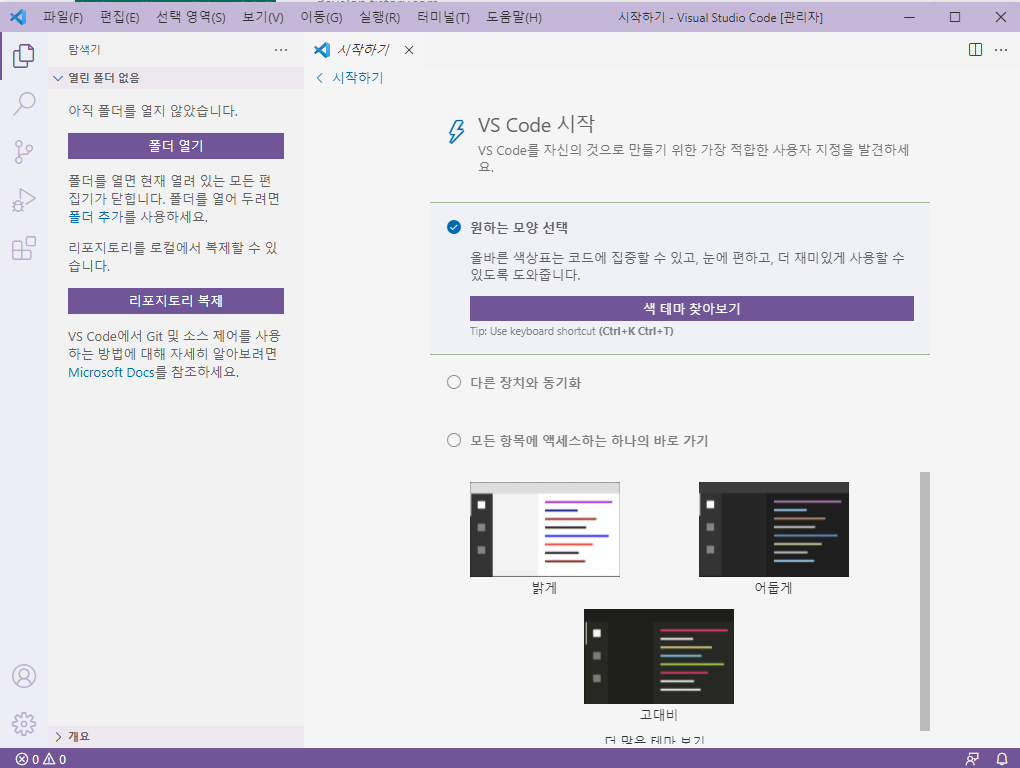The image size is (1020, 768).
Task: Open the Run and Debug view icon
Action: (x=23, y=200)
